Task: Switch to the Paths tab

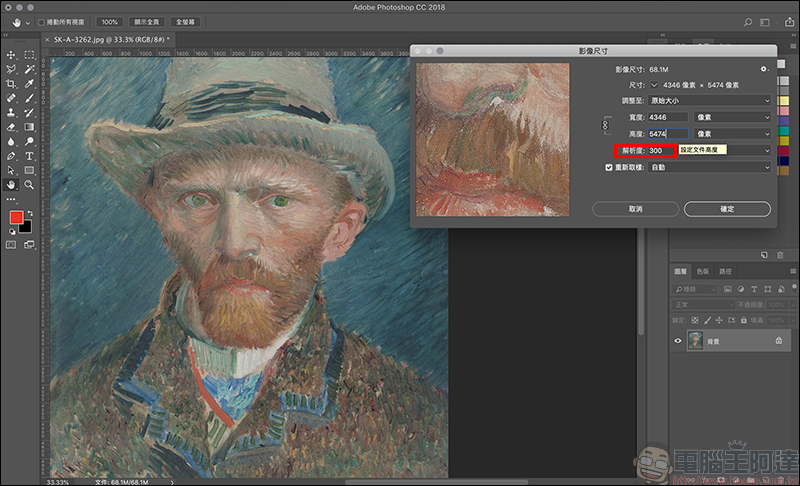Action: point(726,271)
